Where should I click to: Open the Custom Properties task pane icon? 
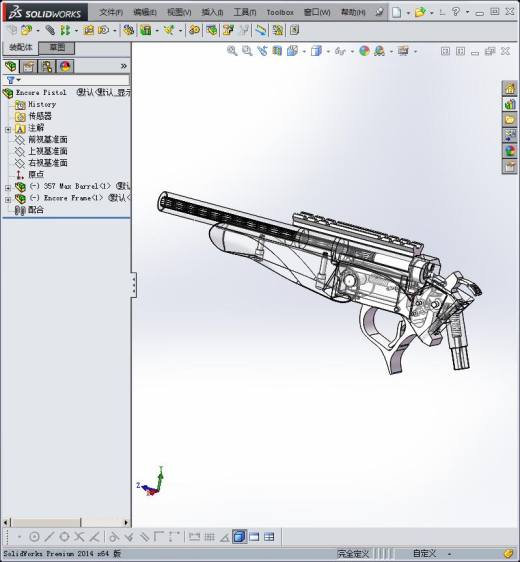coord(510,167)
